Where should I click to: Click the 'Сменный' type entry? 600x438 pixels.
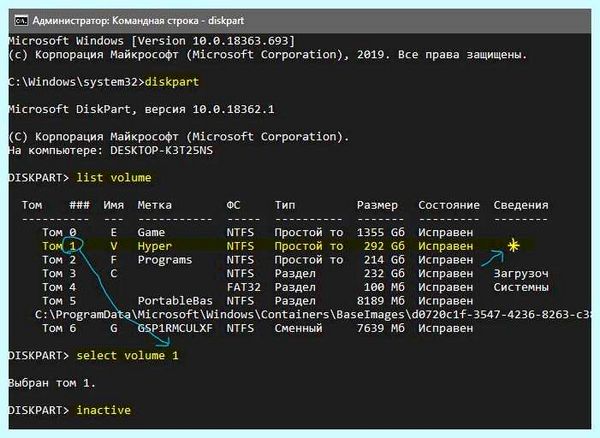pos(298,328)
